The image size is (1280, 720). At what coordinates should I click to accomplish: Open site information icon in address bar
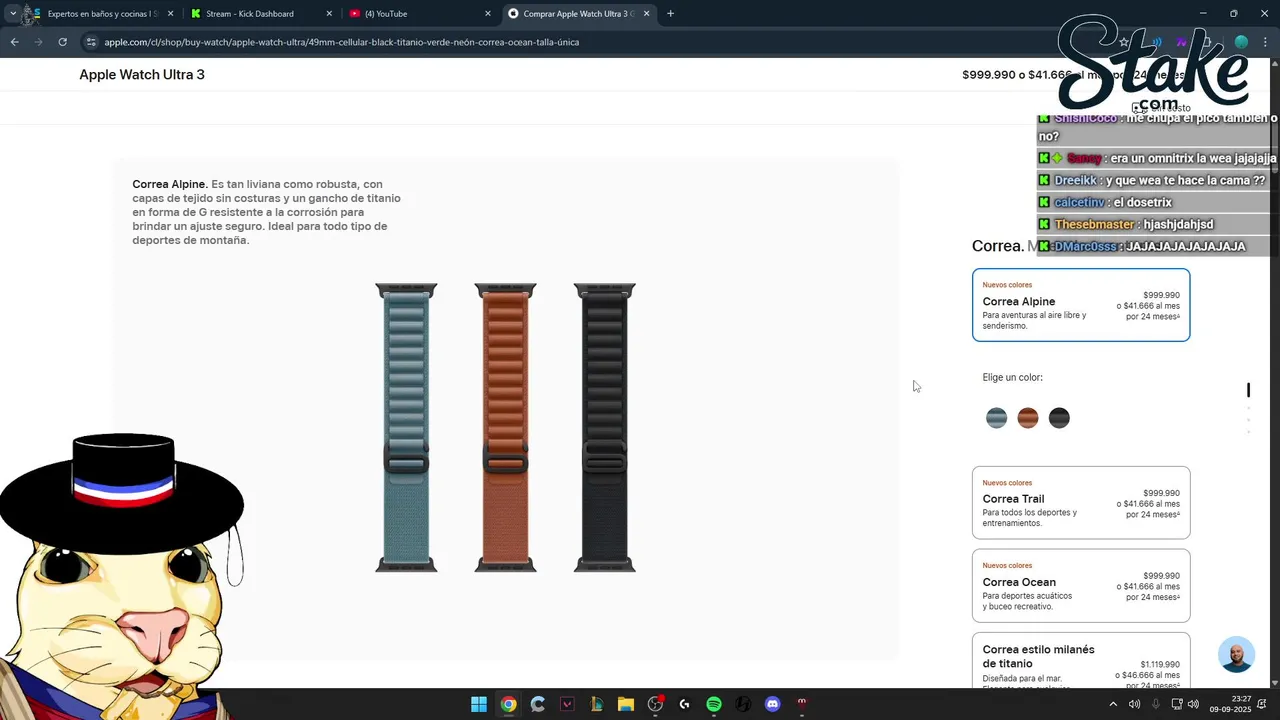pos(91,42)
